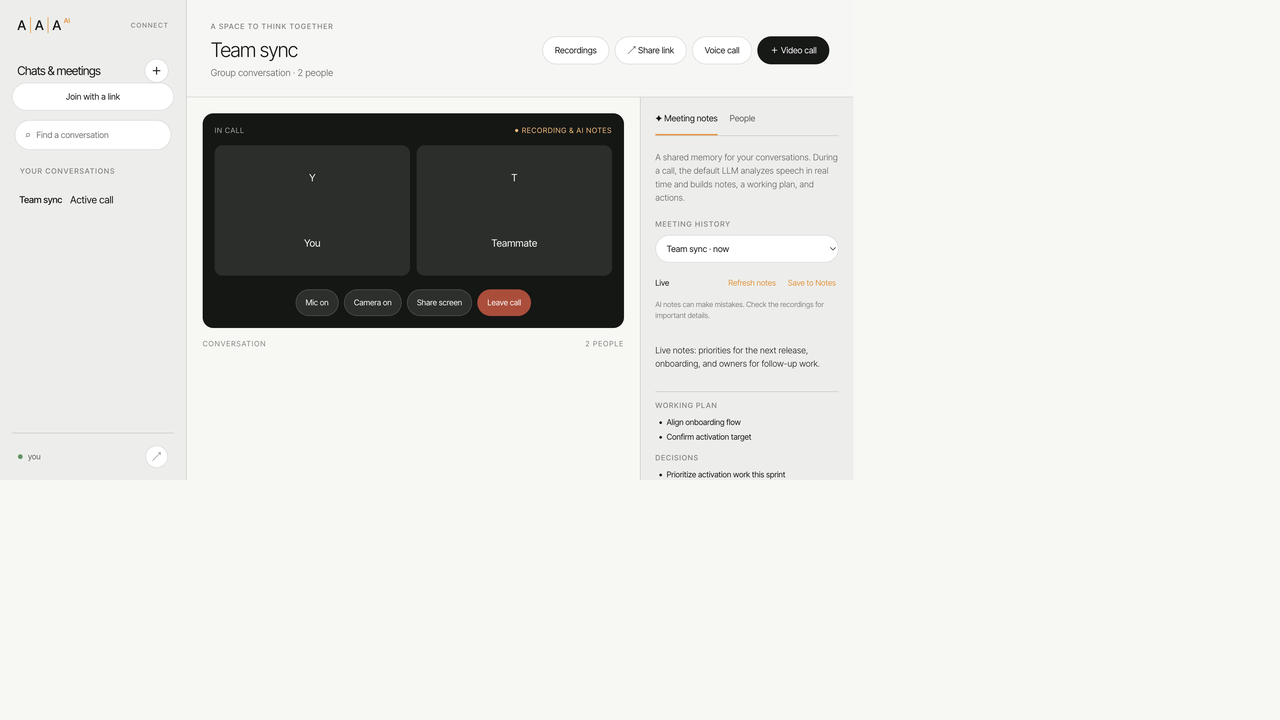Open the Connect menu item
This screenshot has width=1280, height=720.
pyautogui.click(x=149, y=26)
